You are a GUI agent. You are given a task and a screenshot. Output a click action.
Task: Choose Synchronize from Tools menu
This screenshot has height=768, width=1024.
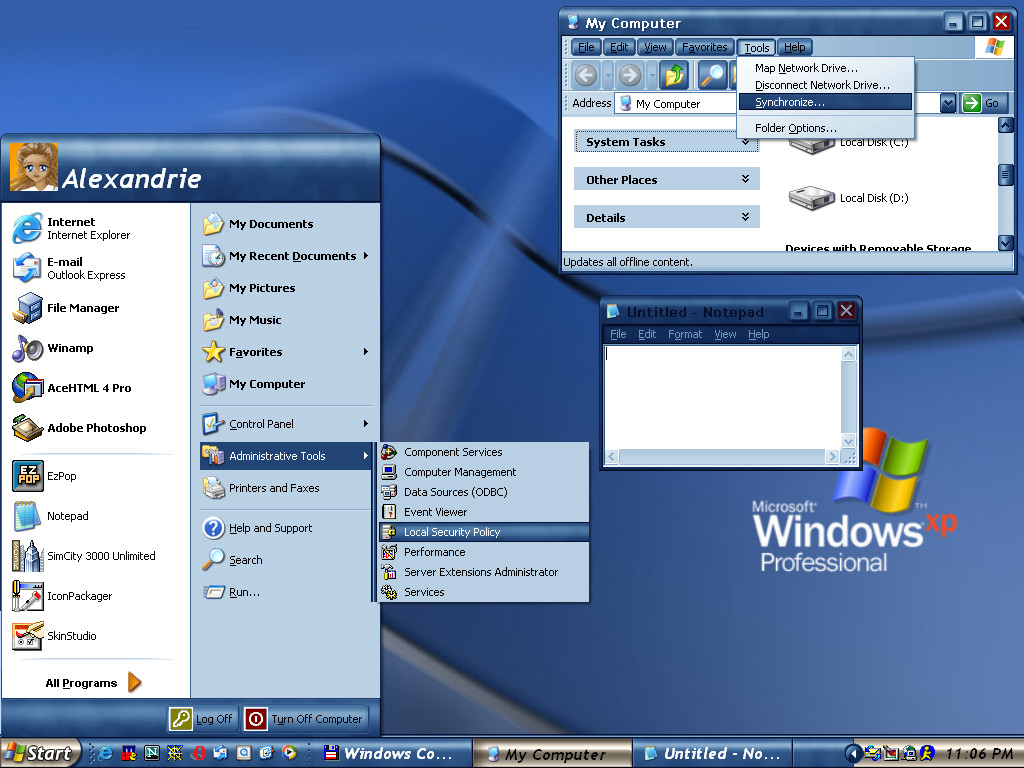tap(825, 102)
